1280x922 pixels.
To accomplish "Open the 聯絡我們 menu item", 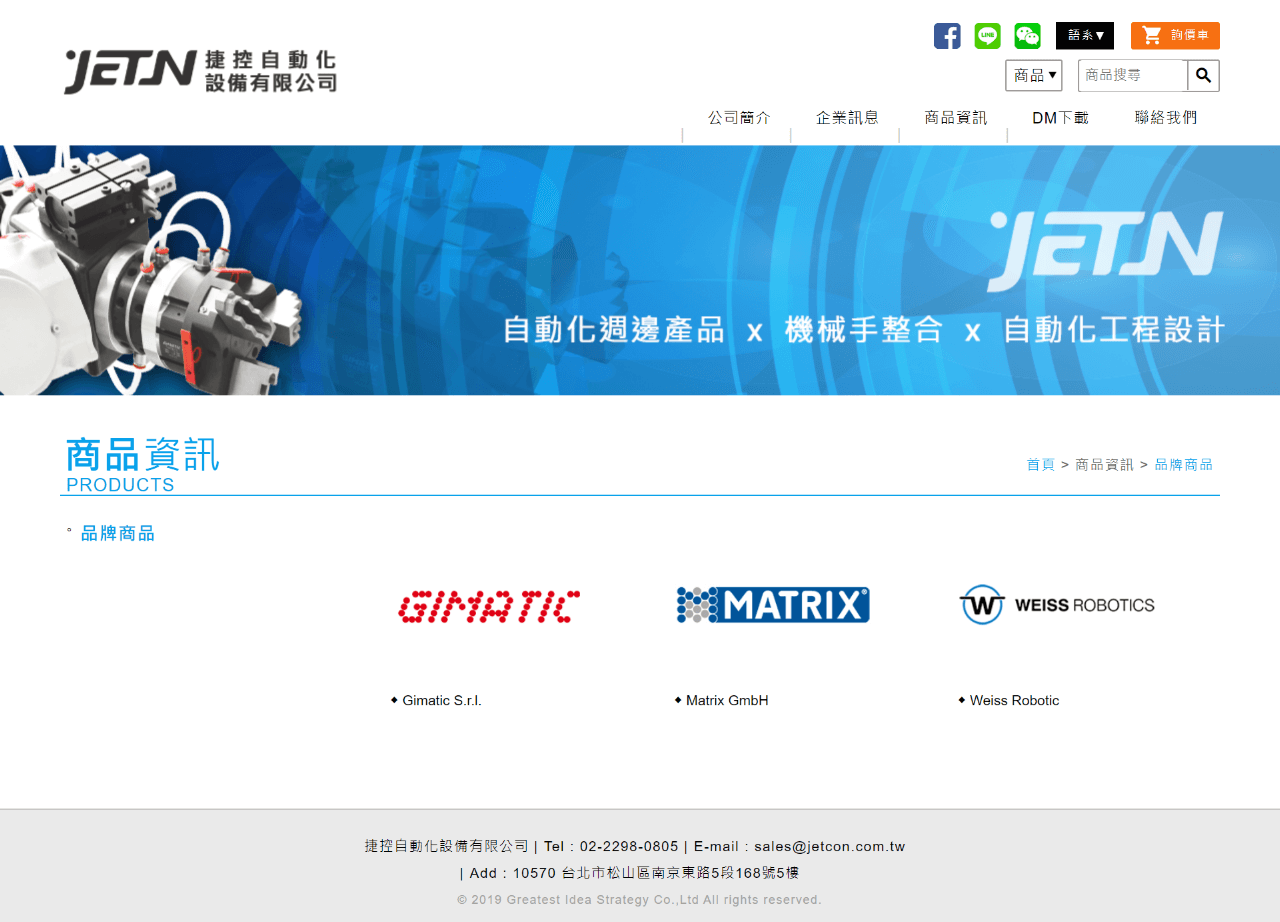I will point(1165,118).
